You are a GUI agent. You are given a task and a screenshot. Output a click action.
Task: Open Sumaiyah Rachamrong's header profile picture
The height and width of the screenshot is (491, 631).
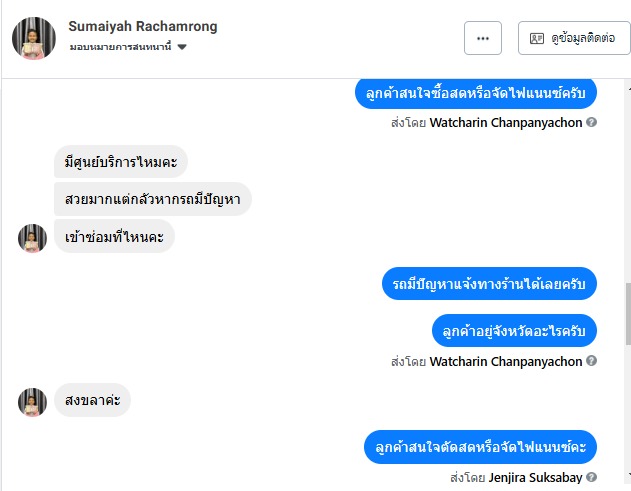click(33, 38)
